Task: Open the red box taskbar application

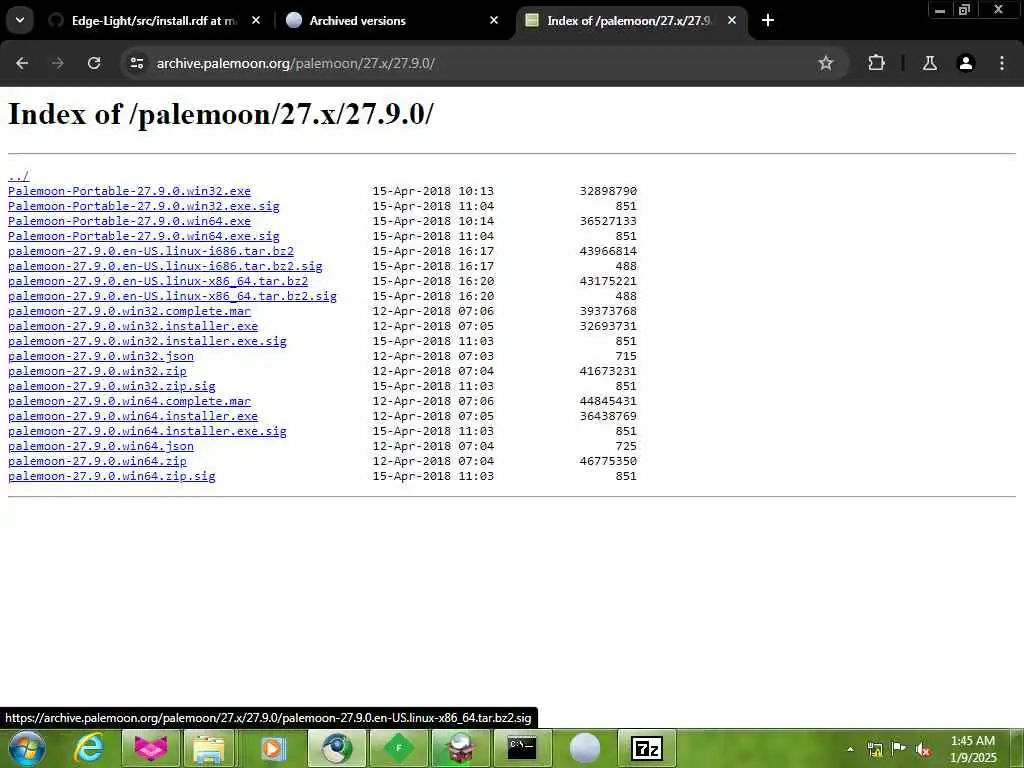Action: 461,748
